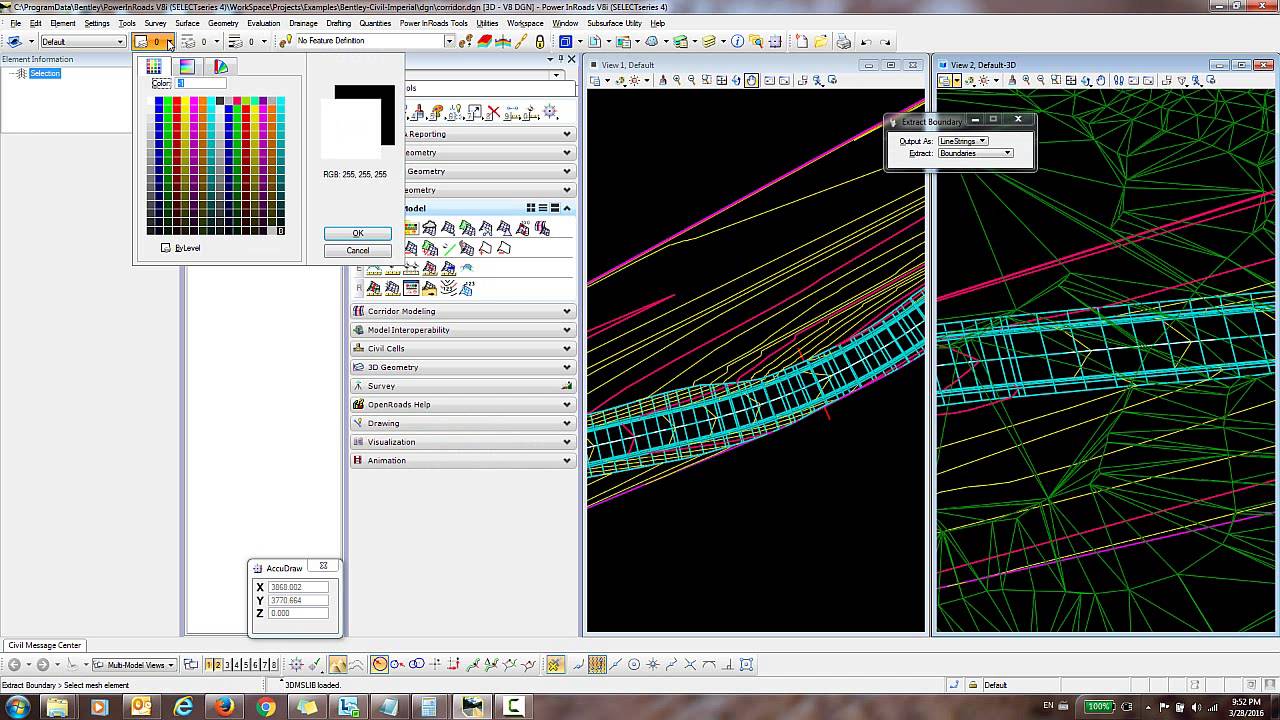This screenshot has width=1280, height=720.
Task: Open the Drainage menu
Action: click(x=303, y=23)
